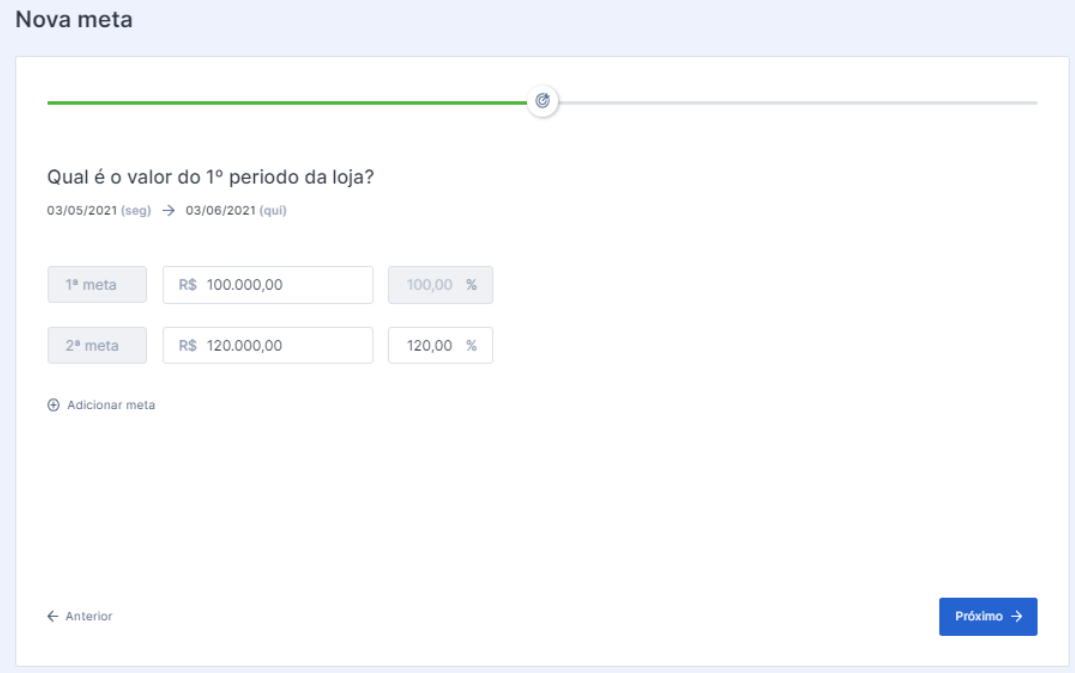Screen dimensions: 1075x673
Task: Click the % symbol in the 2ª meta percentage field
Action: [471, 346]
